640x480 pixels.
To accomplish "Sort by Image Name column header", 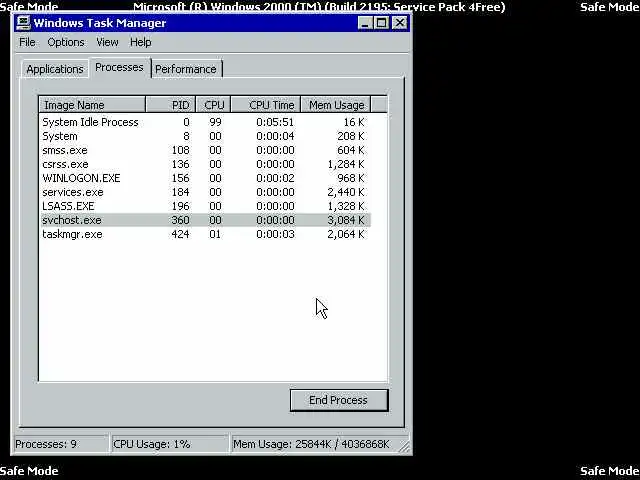I will (92, 105).
